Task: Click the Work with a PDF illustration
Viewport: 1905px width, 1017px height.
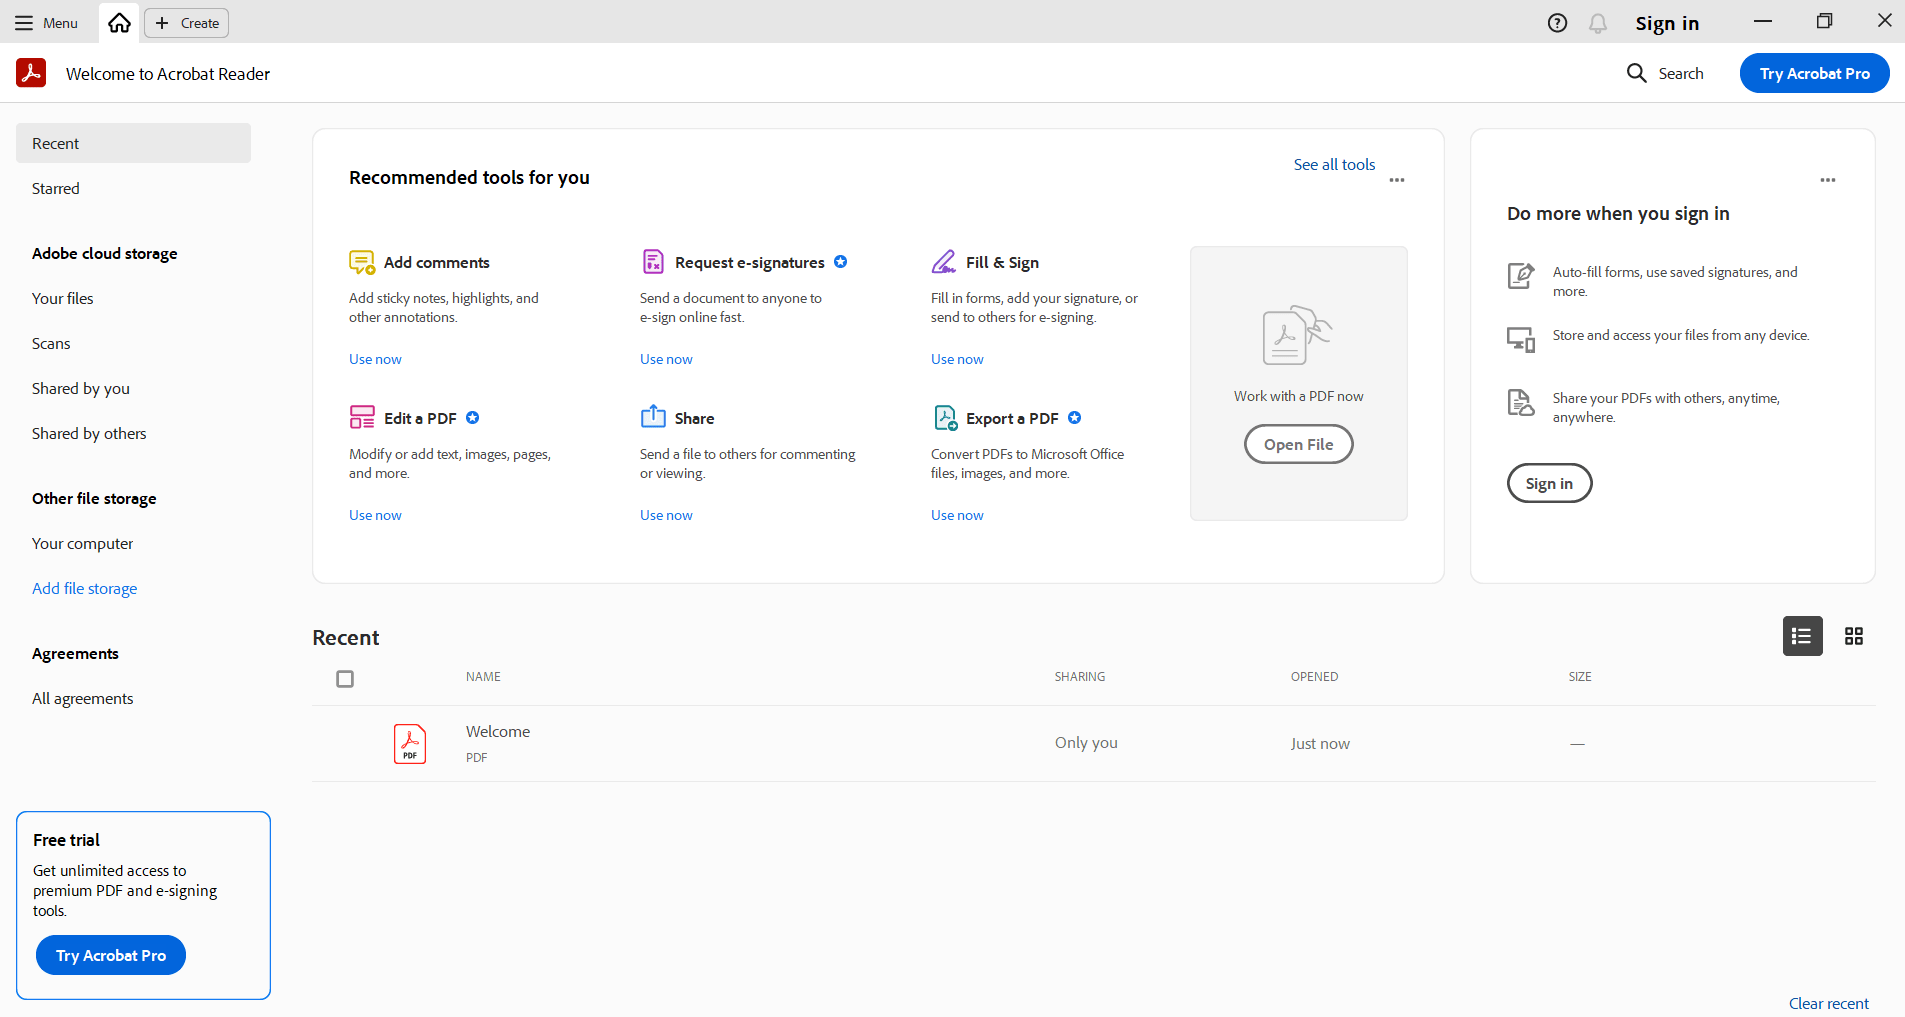Action: click(1297, 336)
